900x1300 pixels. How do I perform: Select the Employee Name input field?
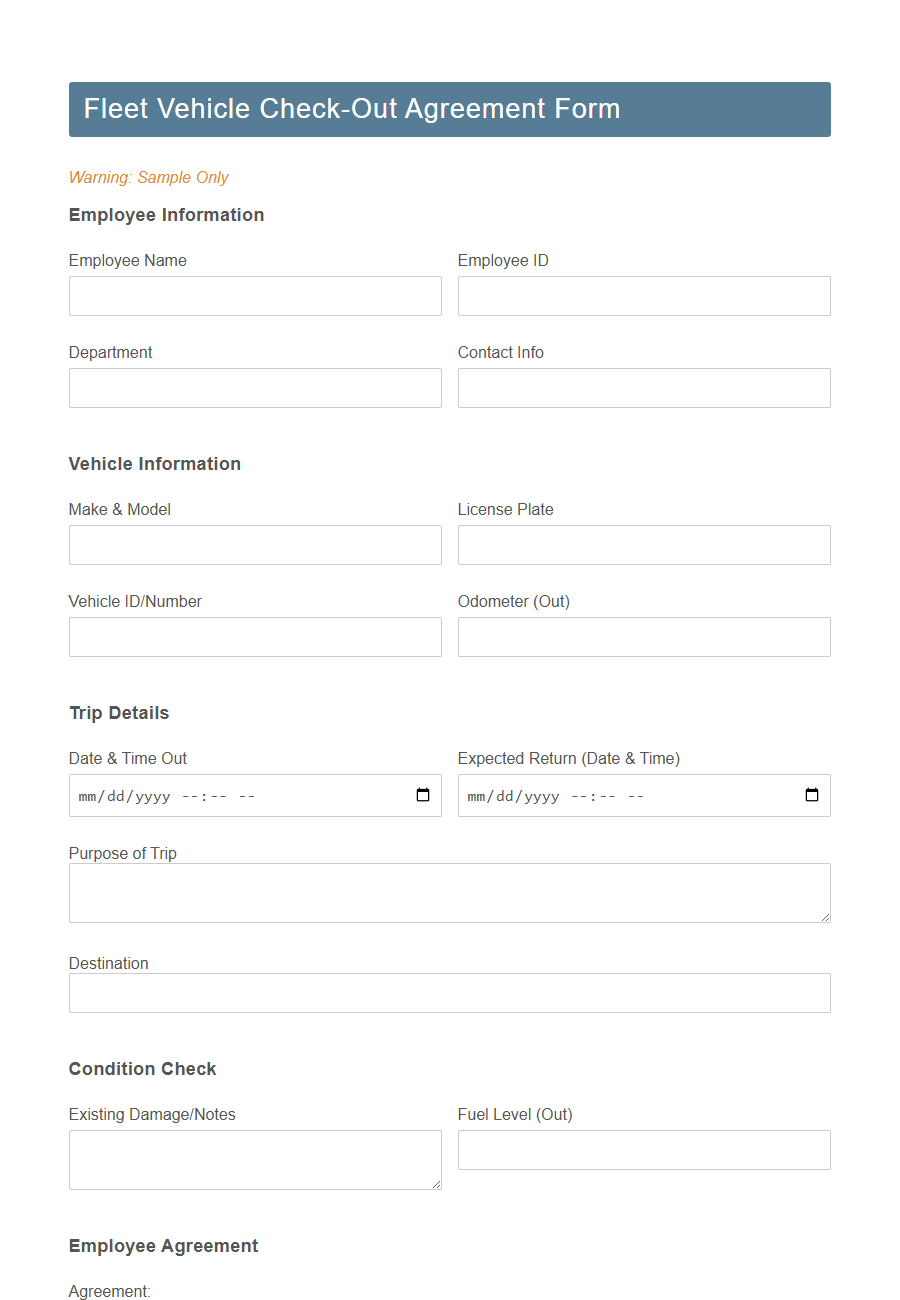click(x=255, y=296)
